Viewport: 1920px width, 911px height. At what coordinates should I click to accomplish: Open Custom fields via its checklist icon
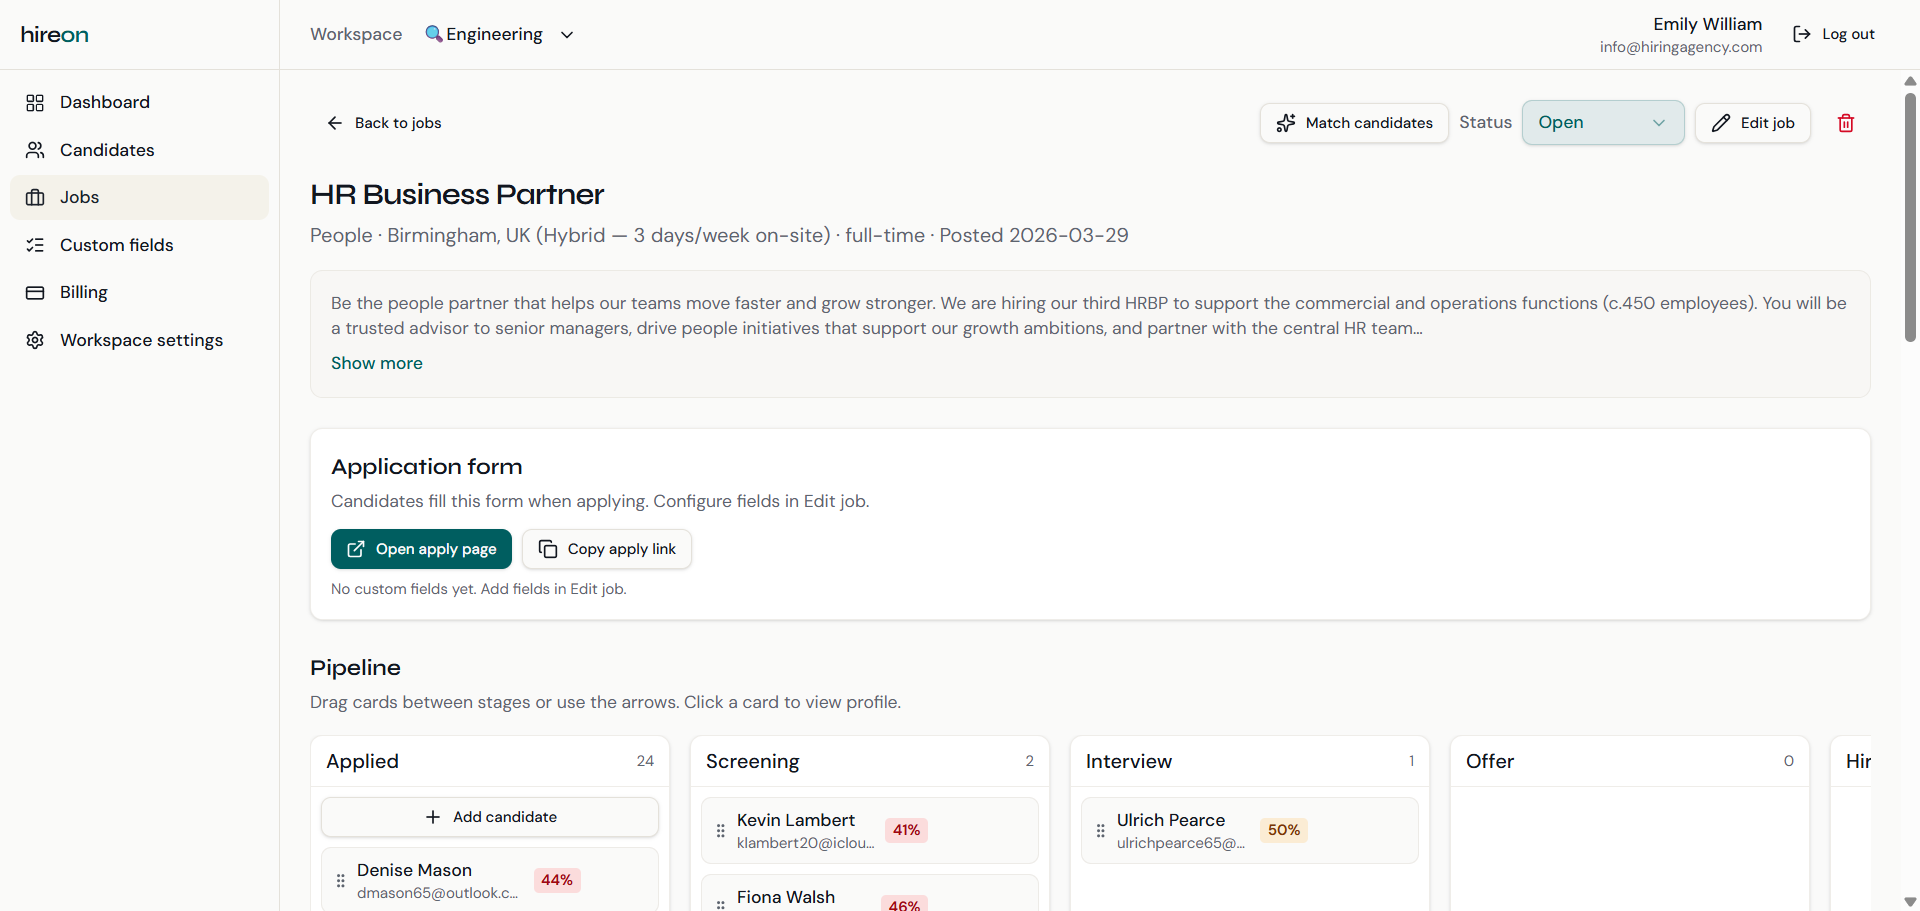pyautogui.click(x=35, y=244)
